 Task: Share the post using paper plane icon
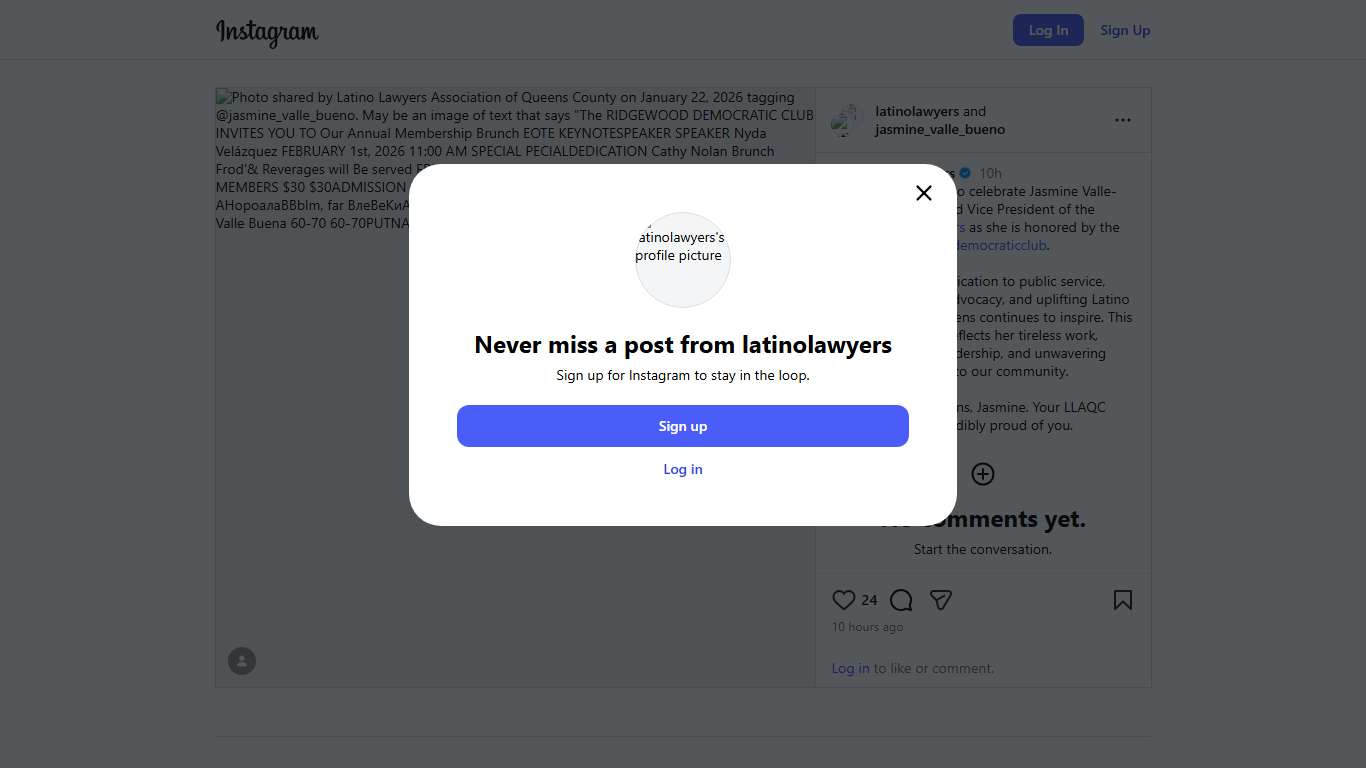[x=940, y=600]
